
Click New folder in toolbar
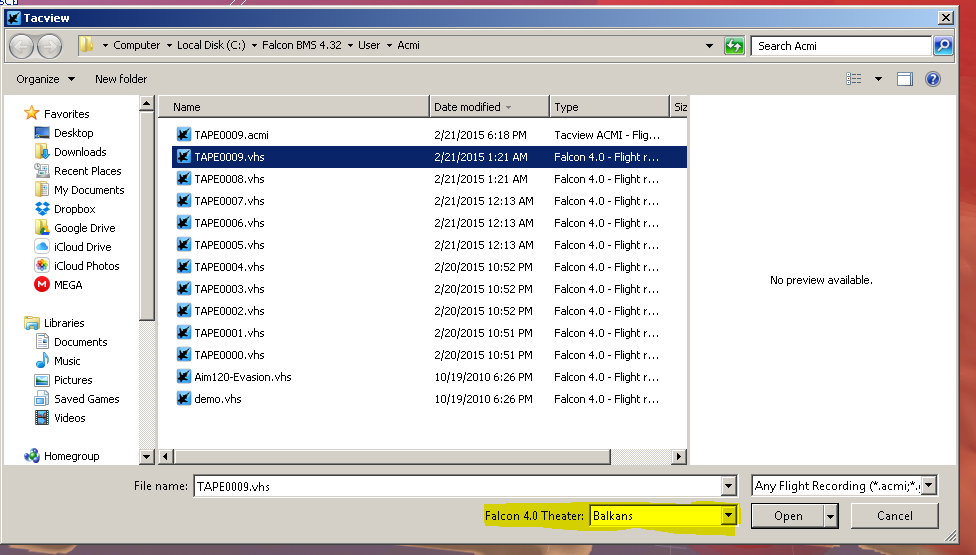tap(121, 79)
